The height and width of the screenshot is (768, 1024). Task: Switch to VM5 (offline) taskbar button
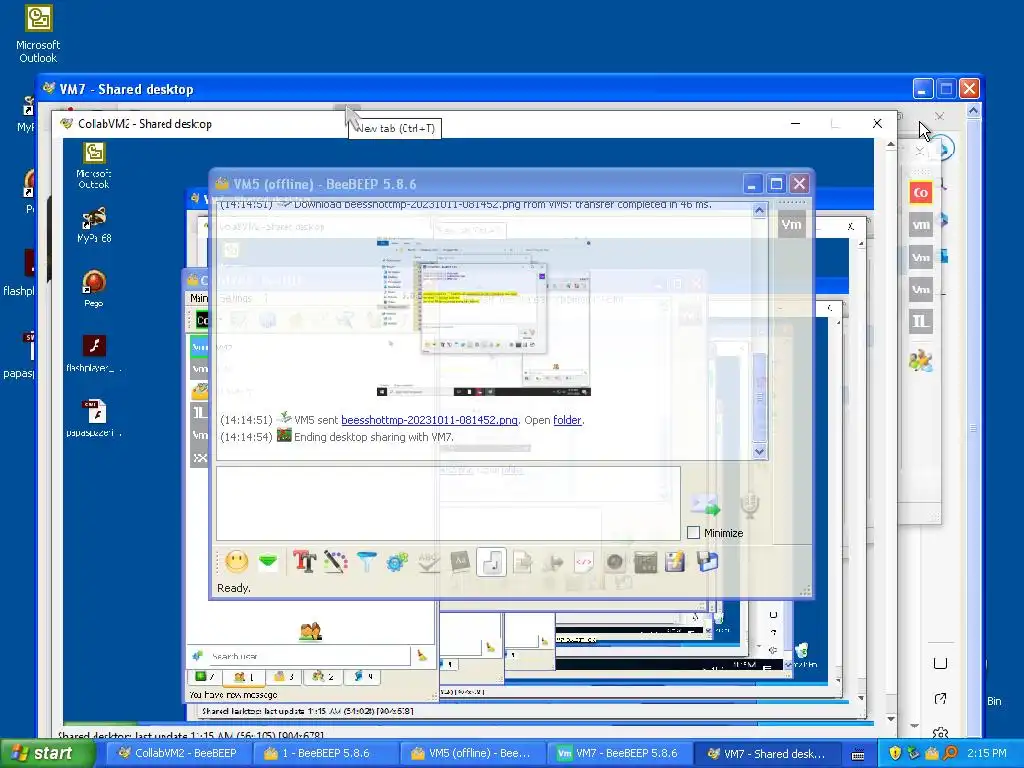point(471,753)
